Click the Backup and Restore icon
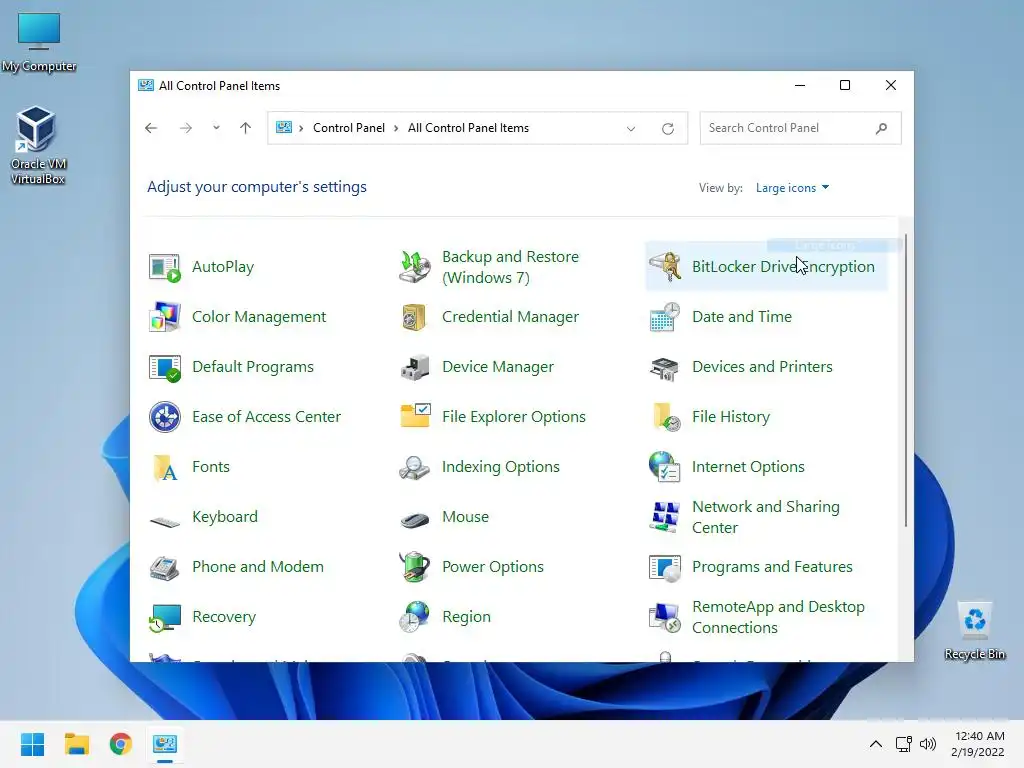Screen dimensions: 1024x768 click(x=415, y=267)
